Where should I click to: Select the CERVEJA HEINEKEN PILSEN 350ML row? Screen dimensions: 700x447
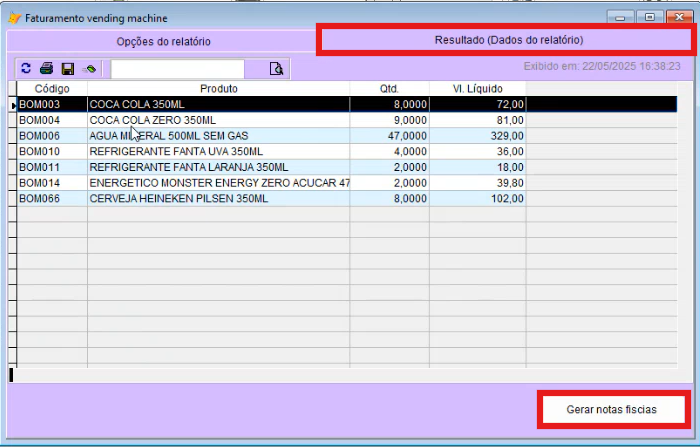217,199
